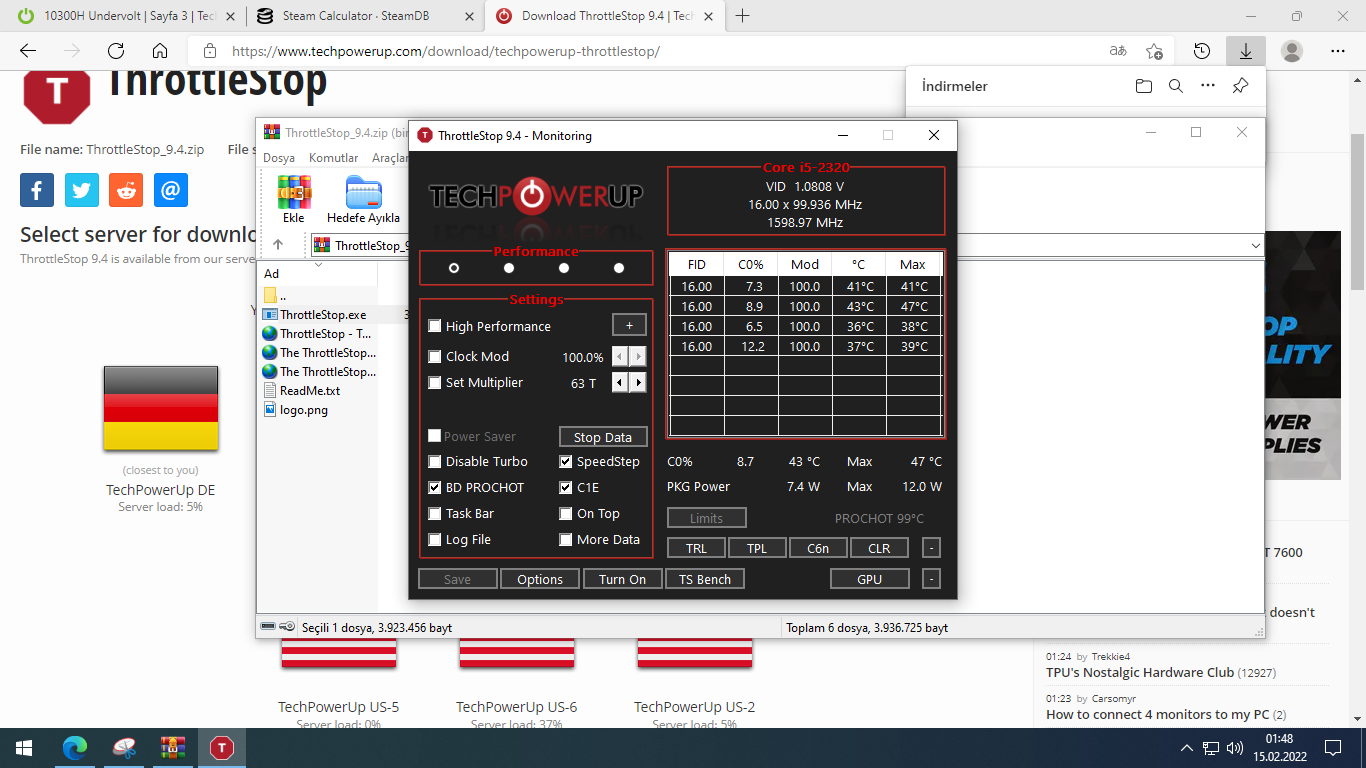Click the Twitter share icon
The width and height of the screenshot is (1366, 768).
pyautogui.click(x=82, y=190)
